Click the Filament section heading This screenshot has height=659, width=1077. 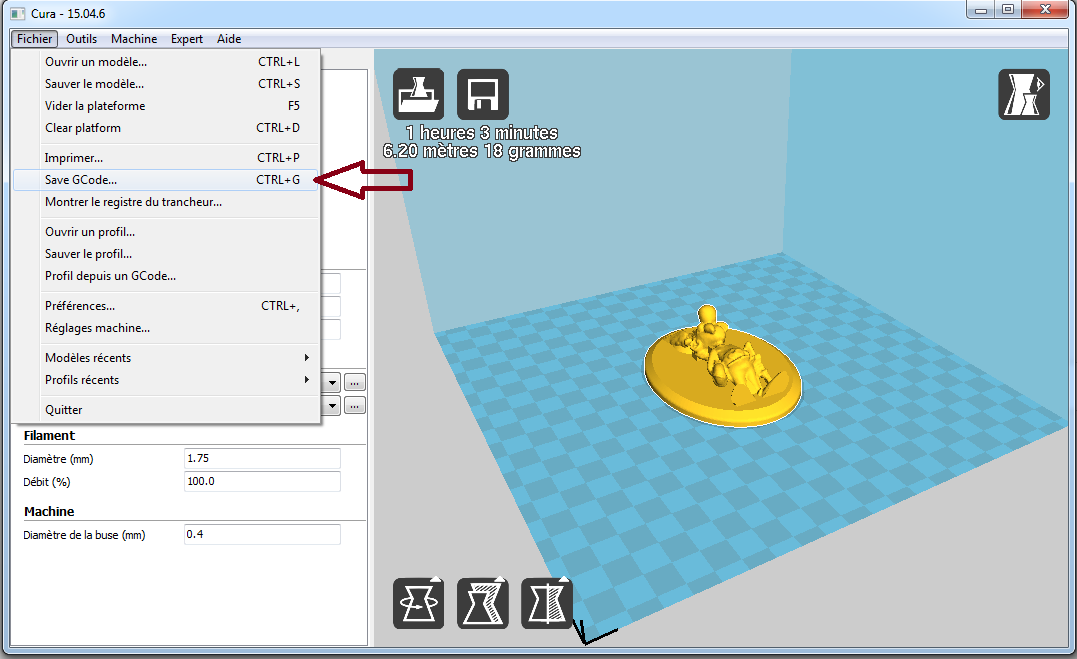pyautogui.click(x=49, y=436)
